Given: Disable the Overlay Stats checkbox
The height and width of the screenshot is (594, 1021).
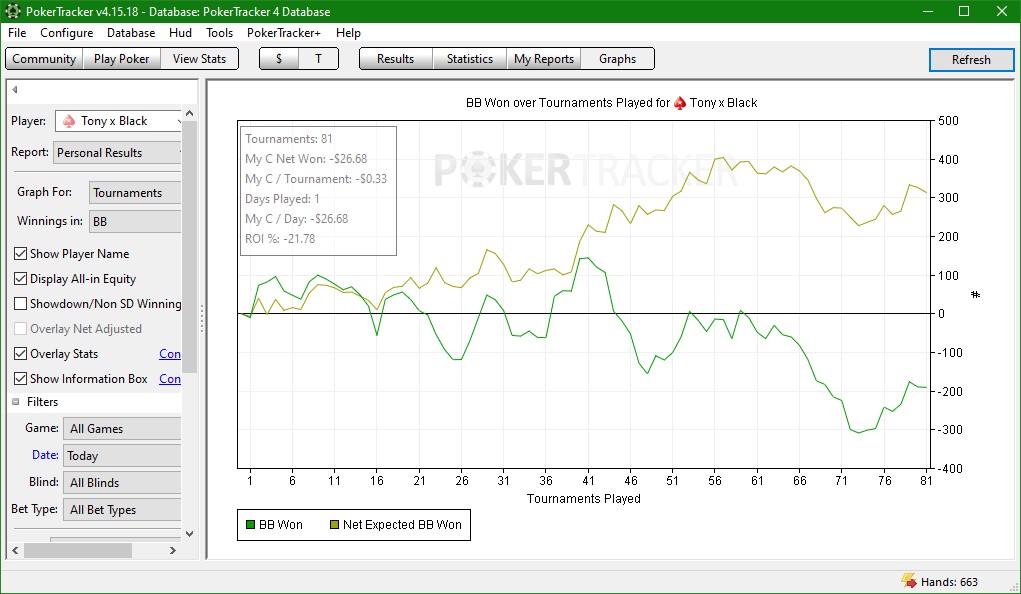Looking at the screenshot, I should pyautogui.click(x=20, y=354).
